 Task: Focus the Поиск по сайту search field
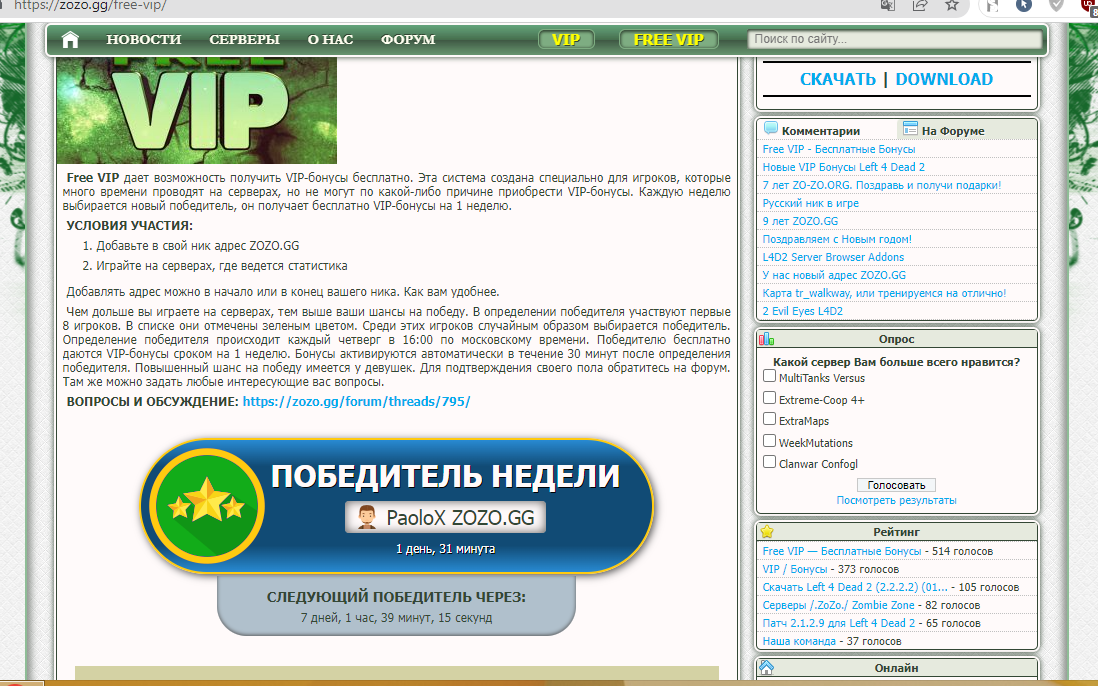pos(895,40)
